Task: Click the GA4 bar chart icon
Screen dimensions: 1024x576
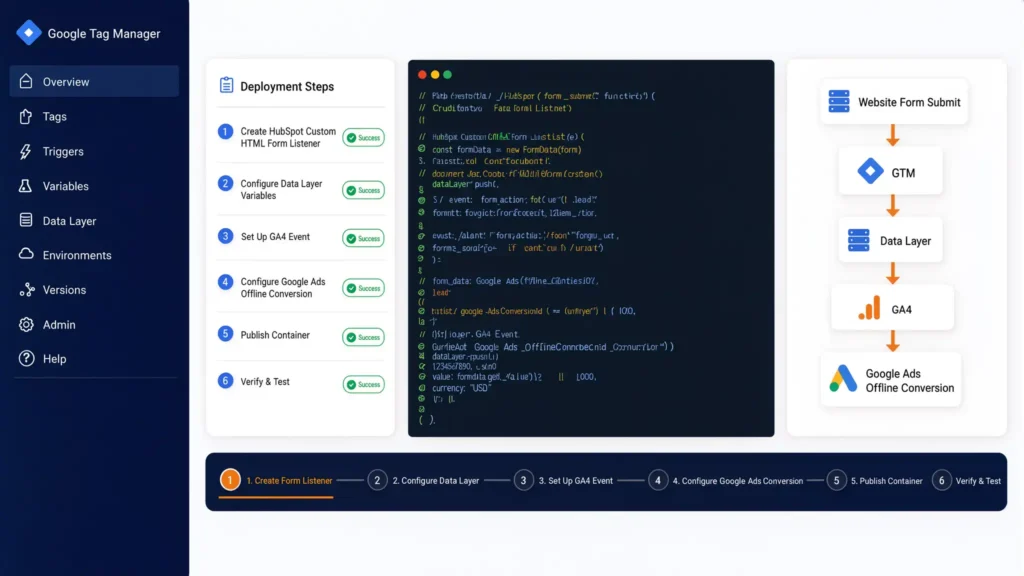Action: [869, 309]
